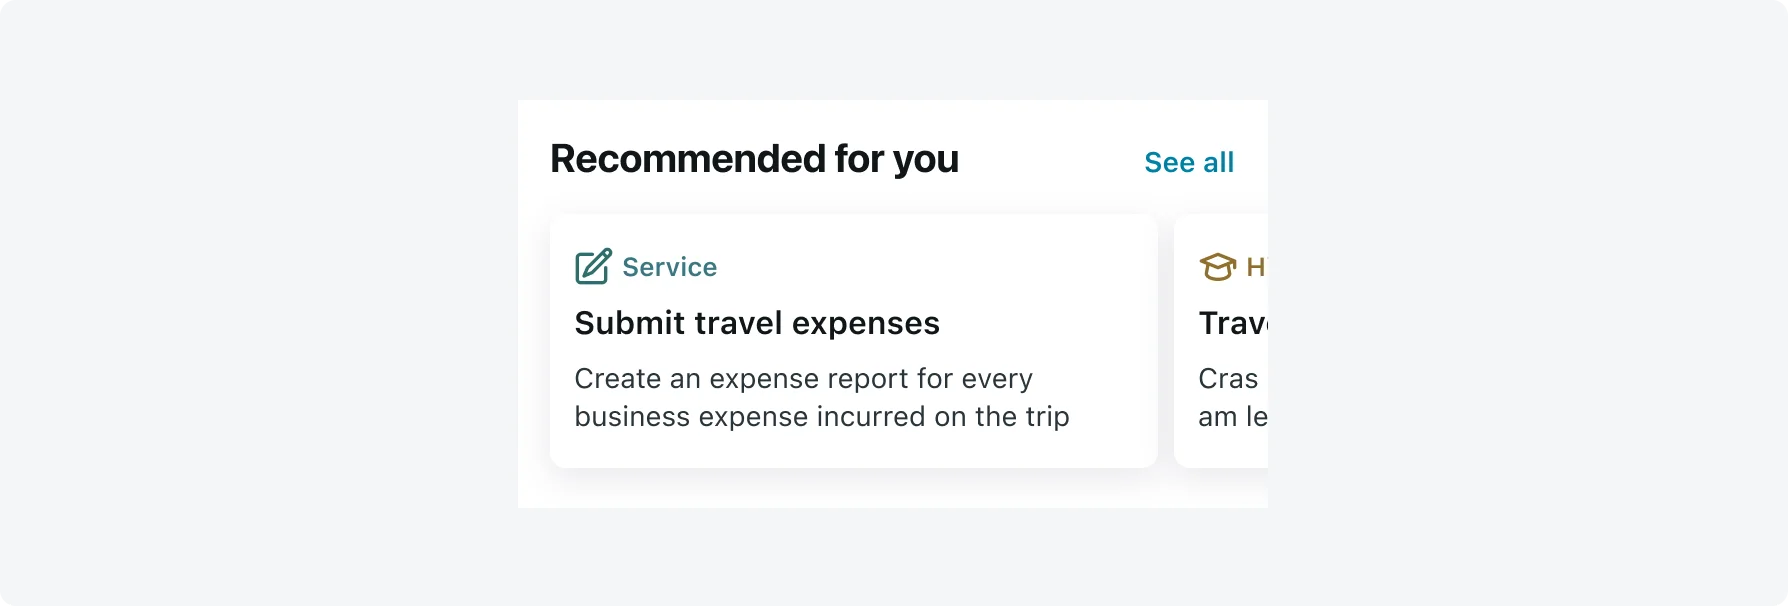Click the Recommended for you heading
The image size is (1788, 606).
coord(754,159)
